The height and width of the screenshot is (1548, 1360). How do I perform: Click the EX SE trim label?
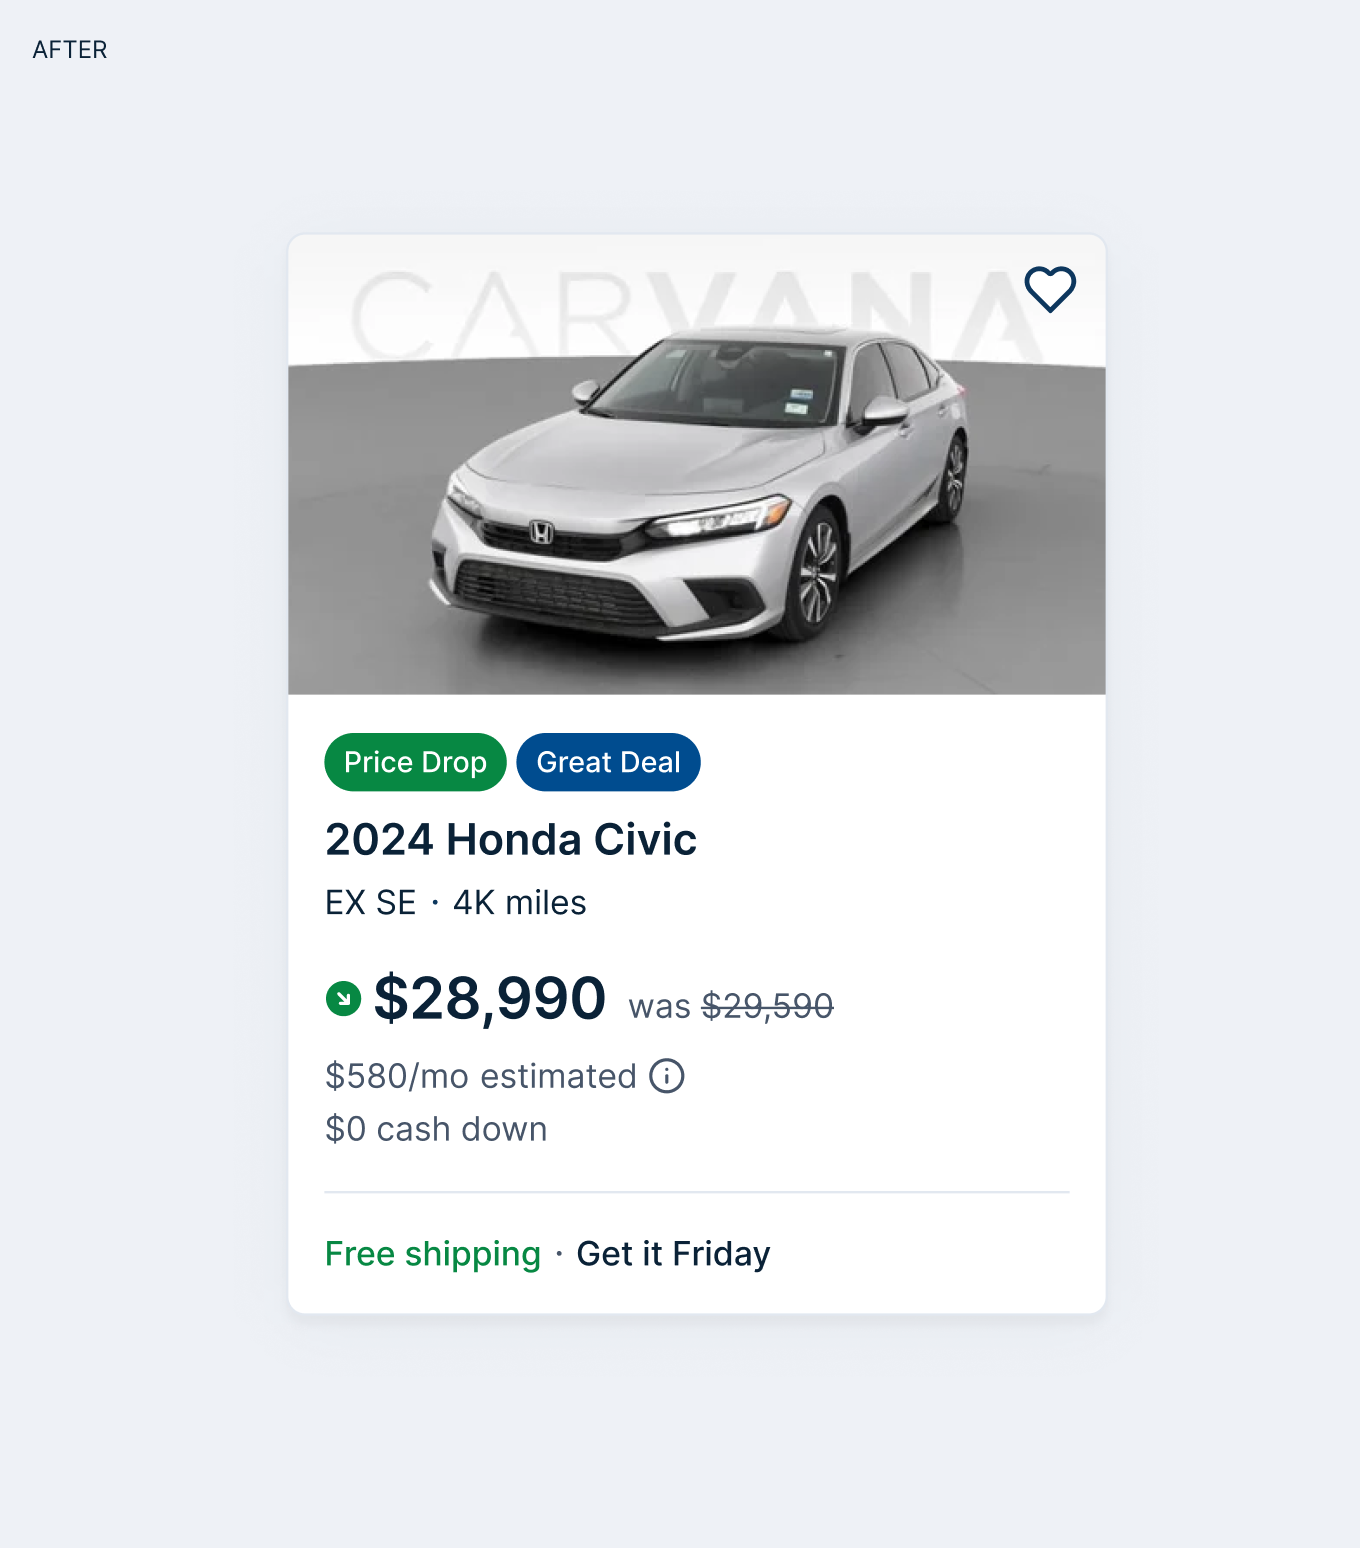coord(370,903)
